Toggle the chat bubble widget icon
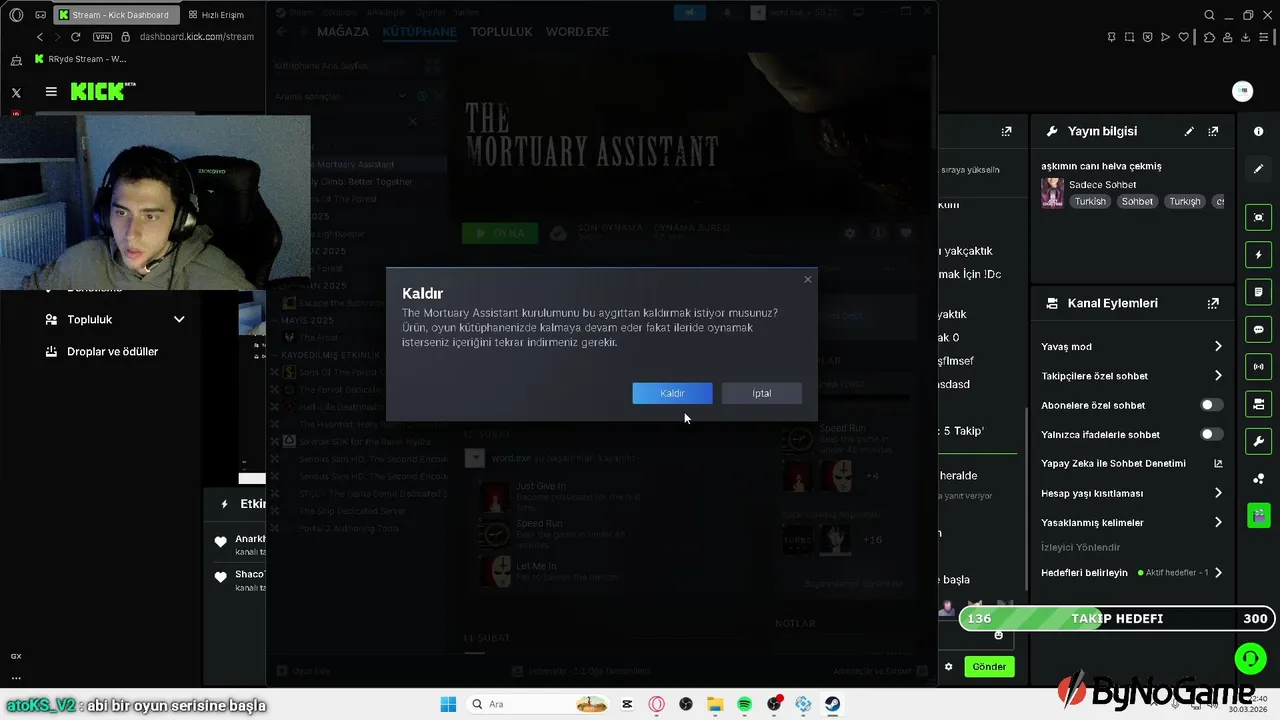 (x=1258, y=329)
